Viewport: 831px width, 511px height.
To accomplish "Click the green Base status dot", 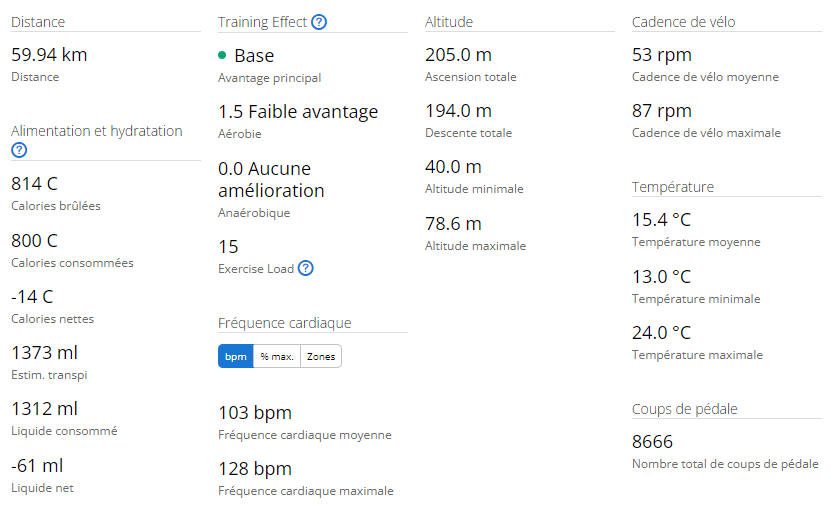I will (222, 55).
